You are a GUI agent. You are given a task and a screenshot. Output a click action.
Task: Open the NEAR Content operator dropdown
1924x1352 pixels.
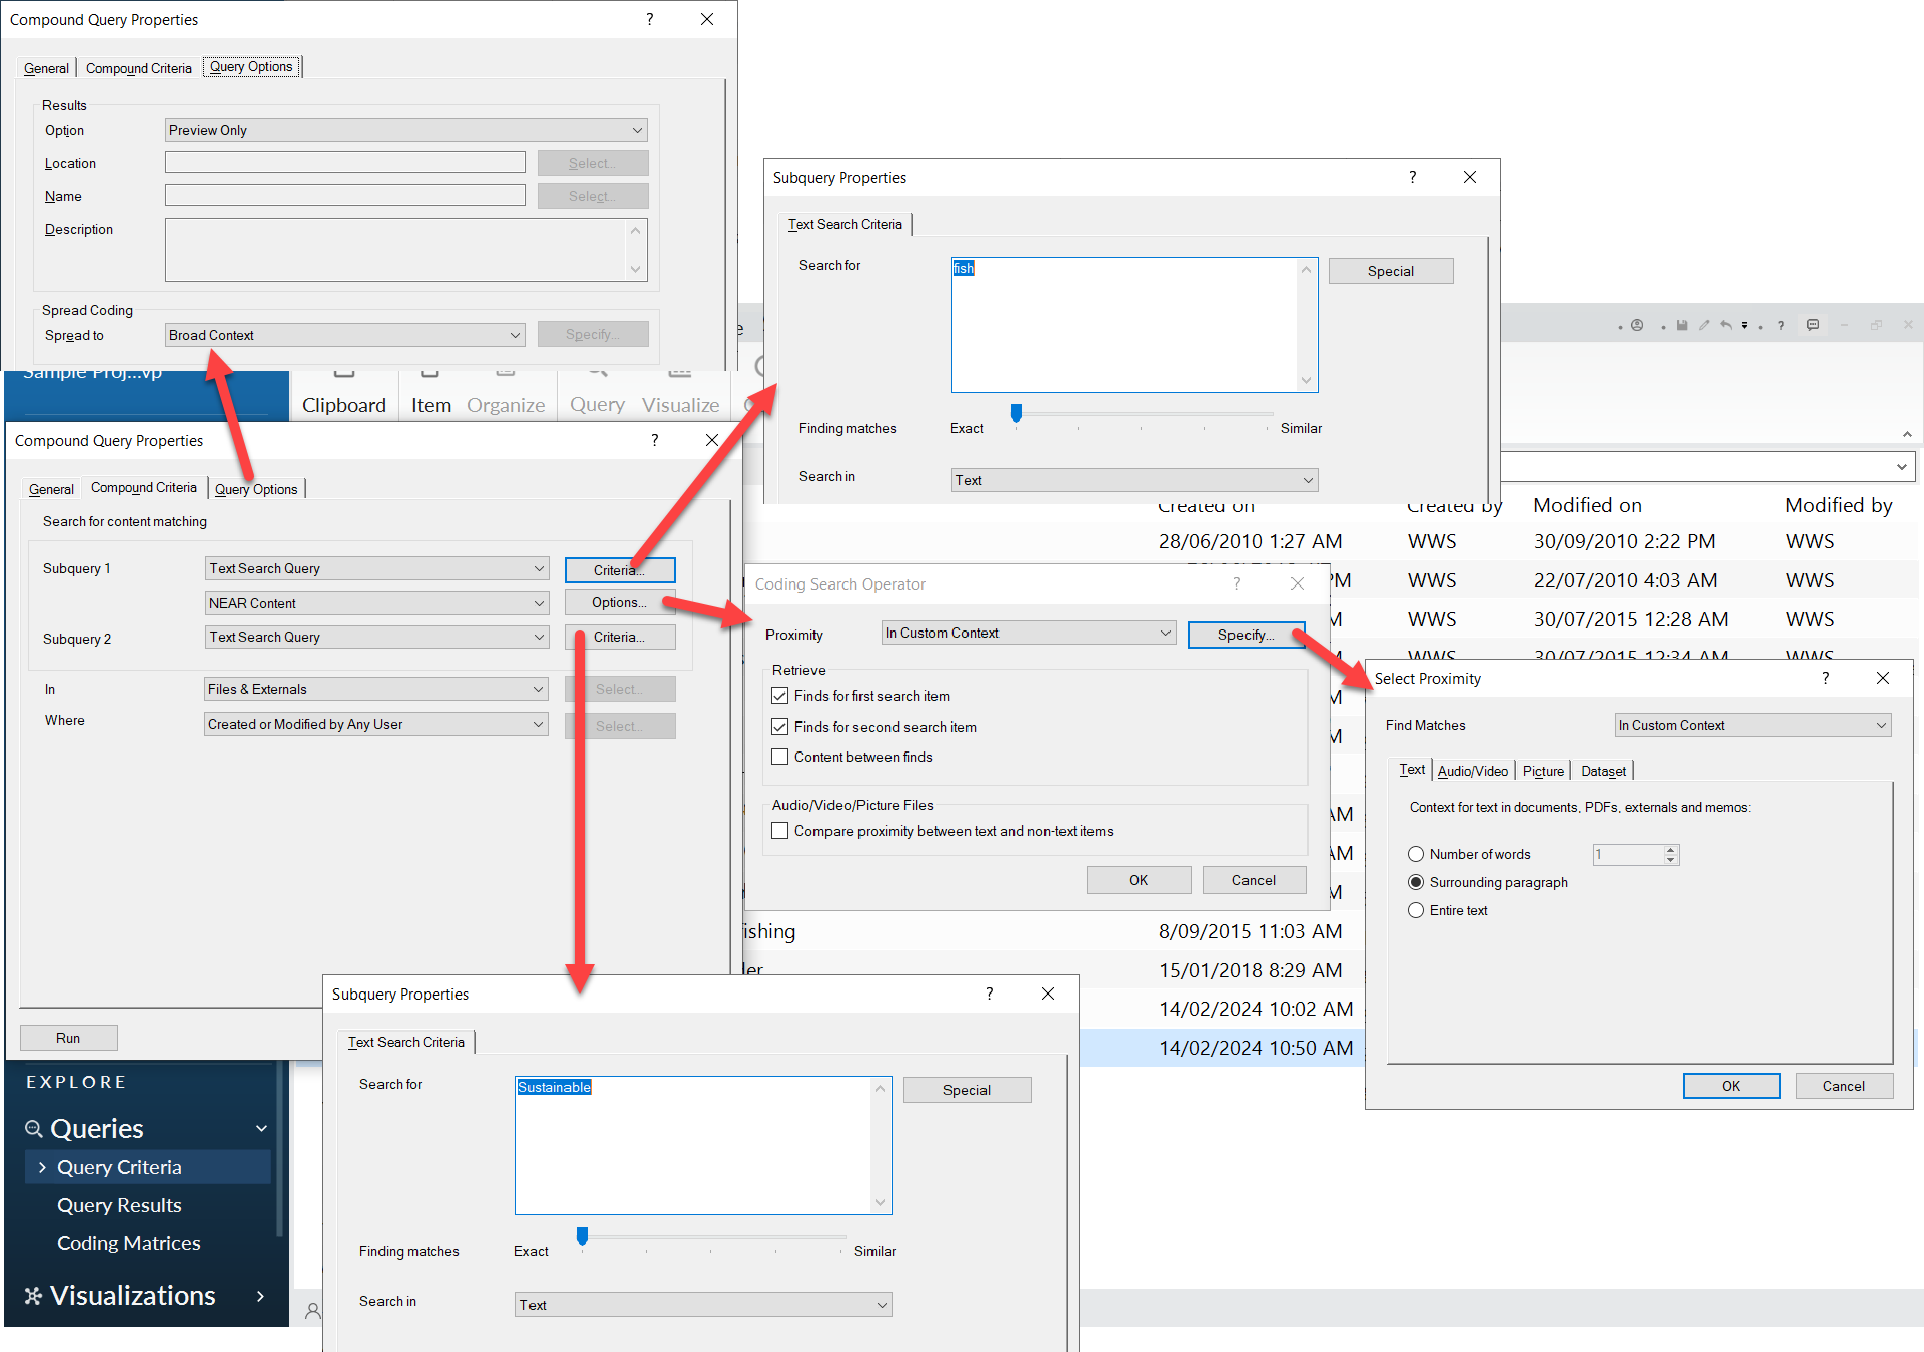pos(377,603)
